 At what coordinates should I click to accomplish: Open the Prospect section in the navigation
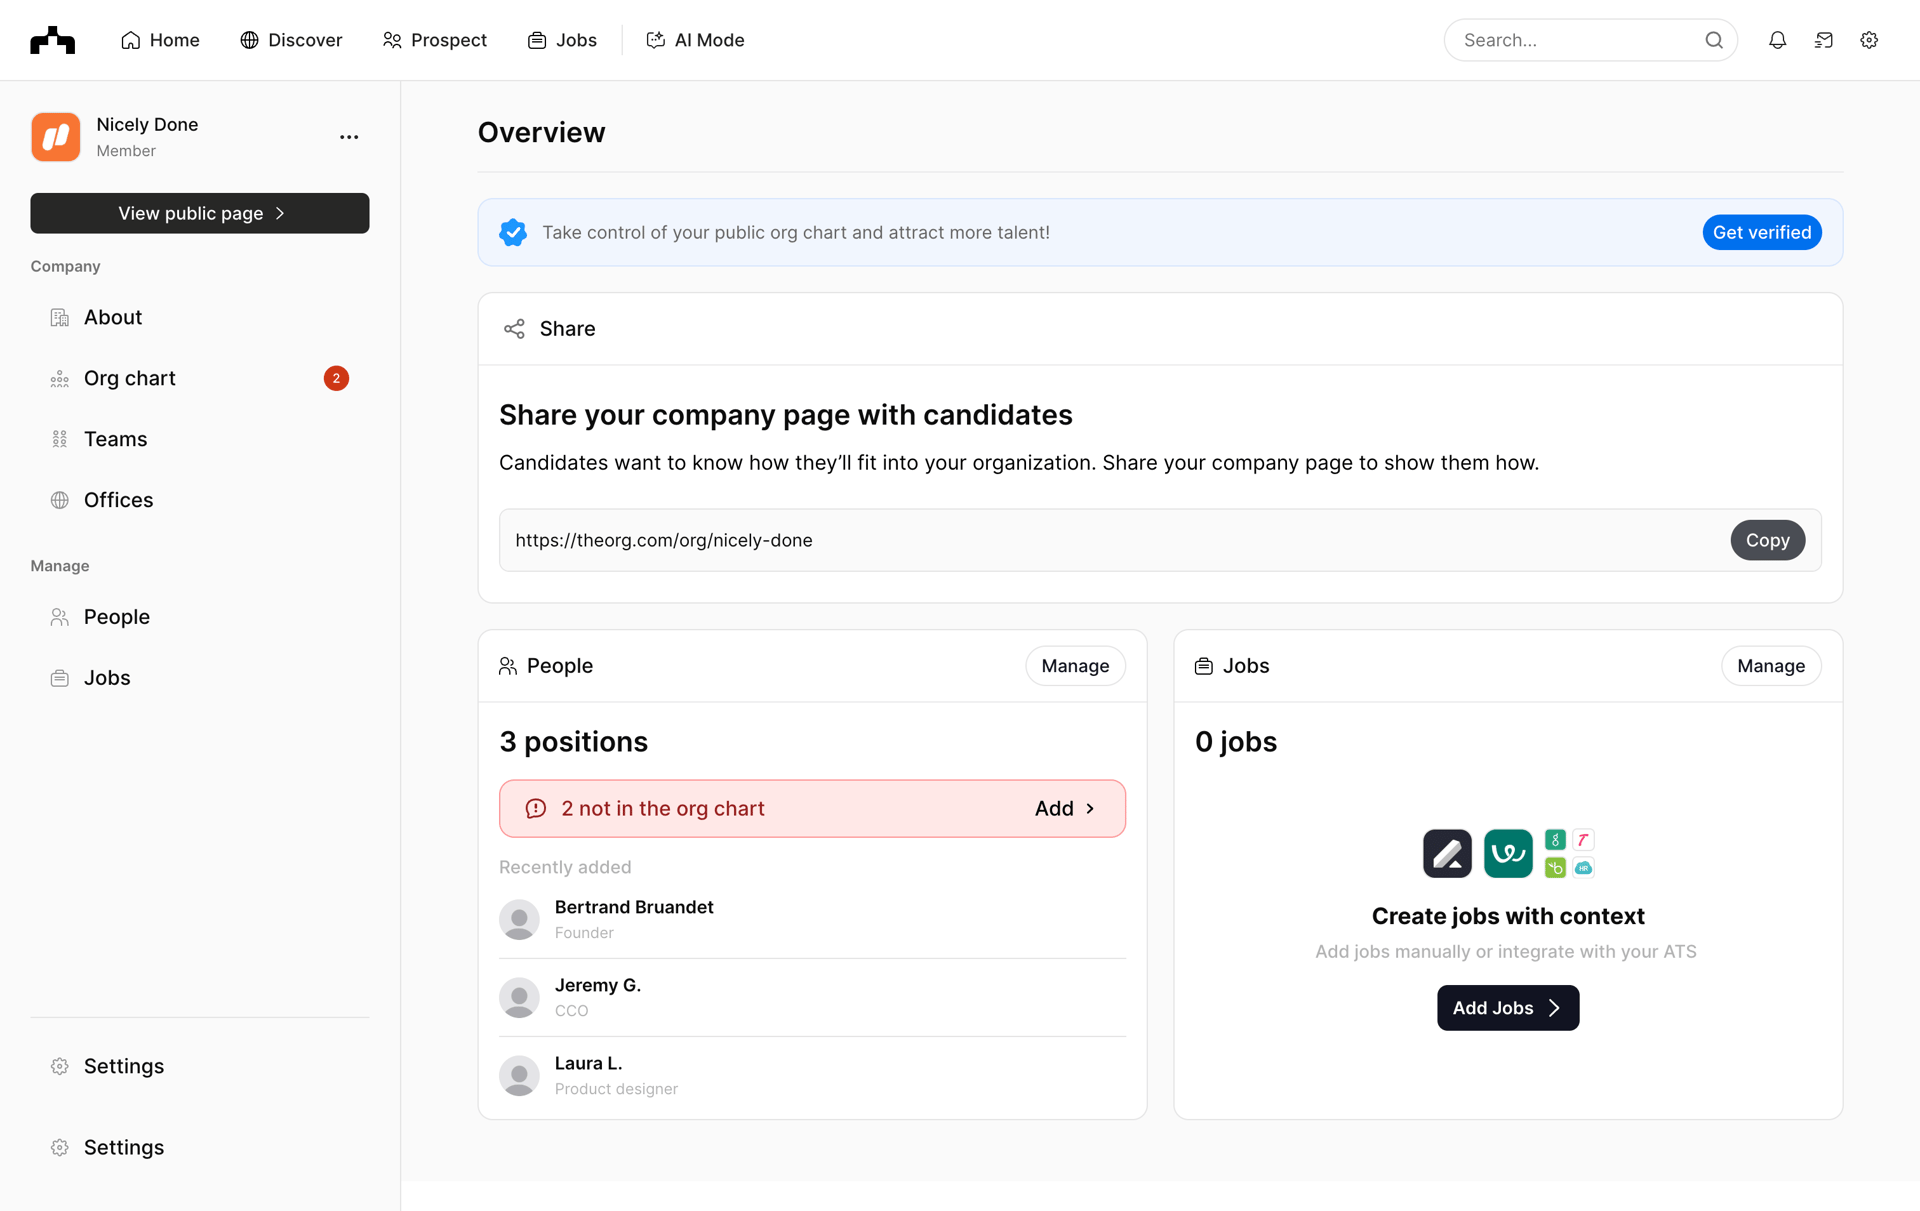point(434,40)
